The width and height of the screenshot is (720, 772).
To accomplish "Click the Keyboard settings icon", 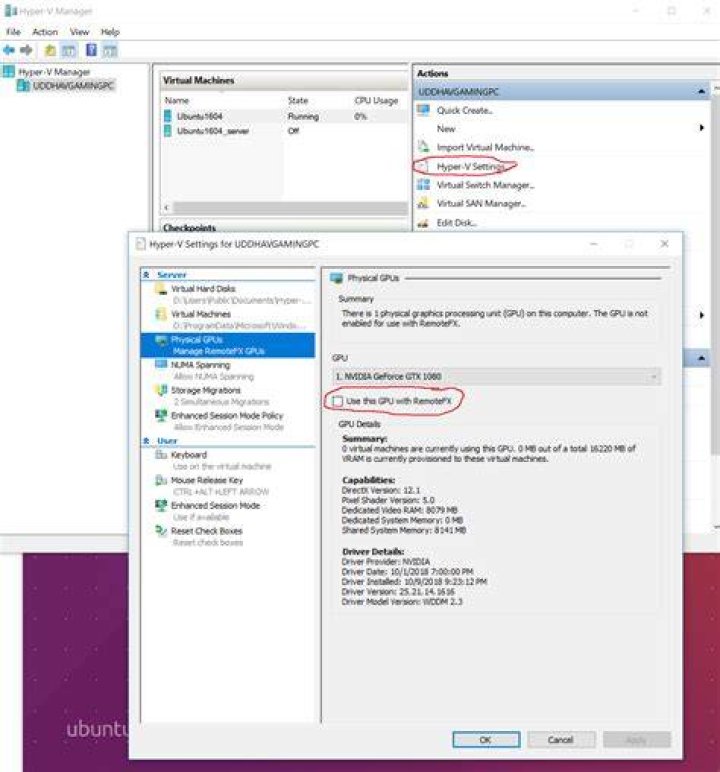I will click(x=161, y=455).
